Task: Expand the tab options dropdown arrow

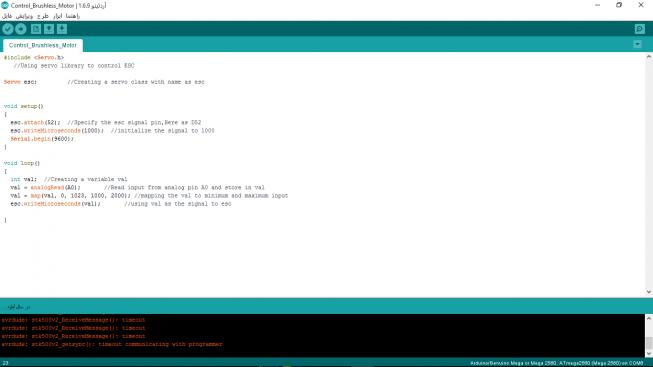Action: (637, 44)
